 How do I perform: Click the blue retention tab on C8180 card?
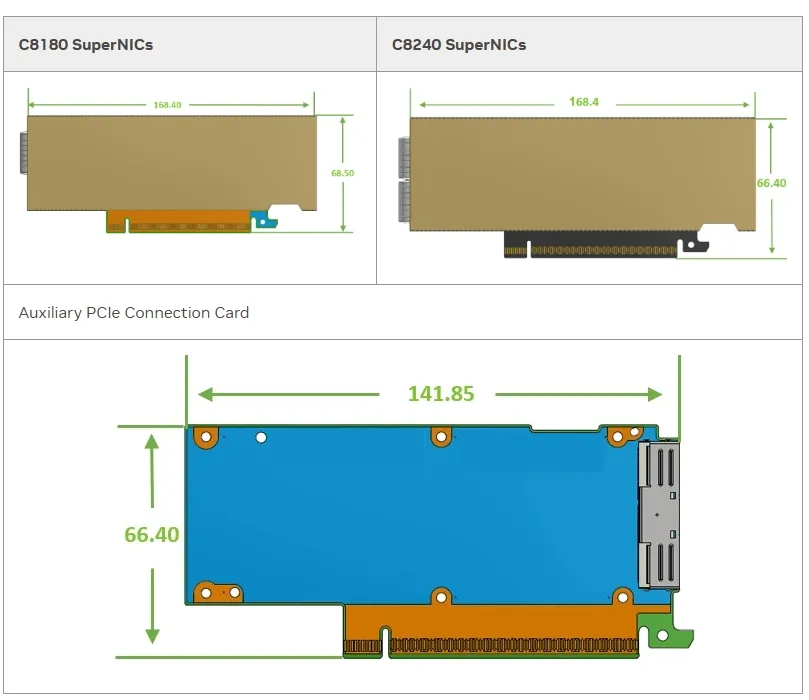[x=264, y=219]
